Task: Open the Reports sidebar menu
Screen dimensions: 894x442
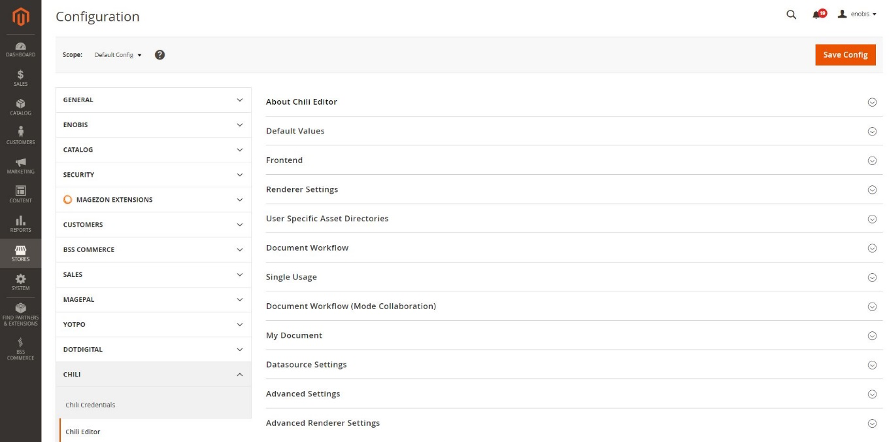Action: click(21, 224)
